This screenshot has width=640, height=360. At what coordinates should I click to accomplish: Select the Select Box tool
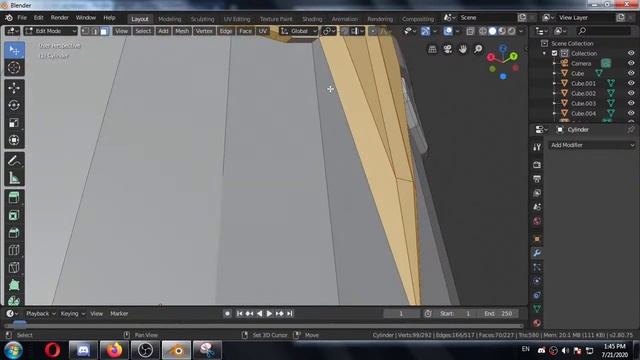14,50
